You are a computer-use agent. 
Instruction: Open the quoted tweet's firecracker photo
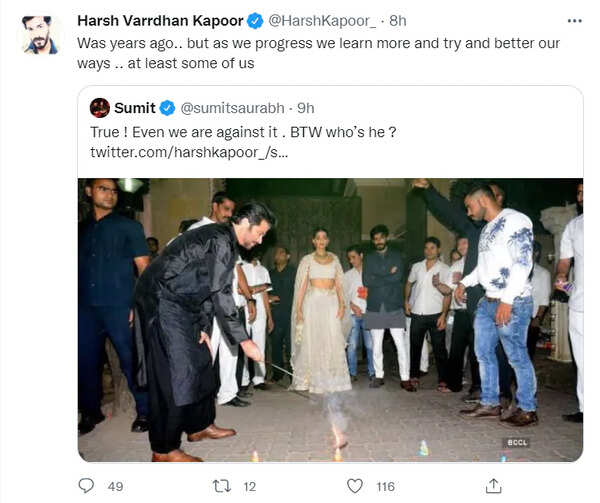click(x=330, y=320)
